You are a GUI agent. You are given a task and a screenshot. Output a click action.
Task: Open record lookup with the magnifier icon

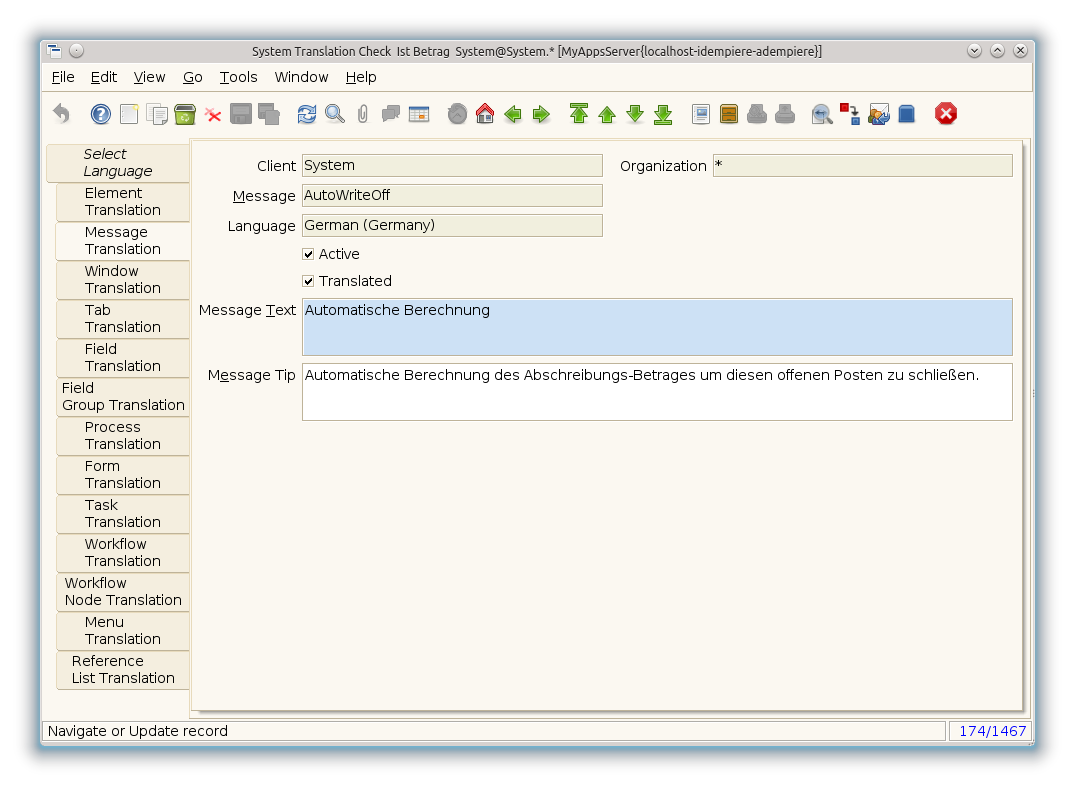pyautogui.click(x=335, y=114)
